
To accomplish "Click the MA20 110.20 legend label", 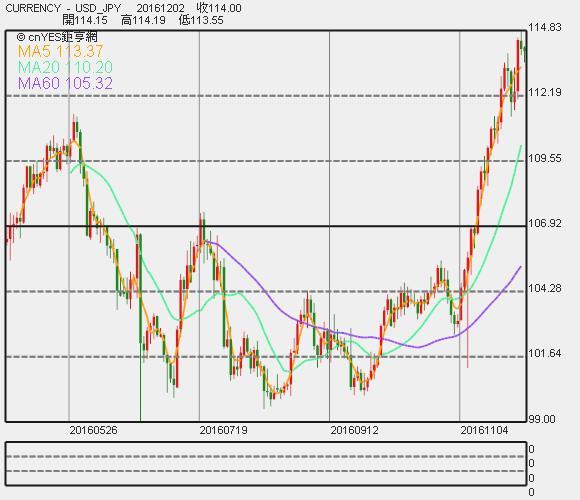I will coord(65,67).
